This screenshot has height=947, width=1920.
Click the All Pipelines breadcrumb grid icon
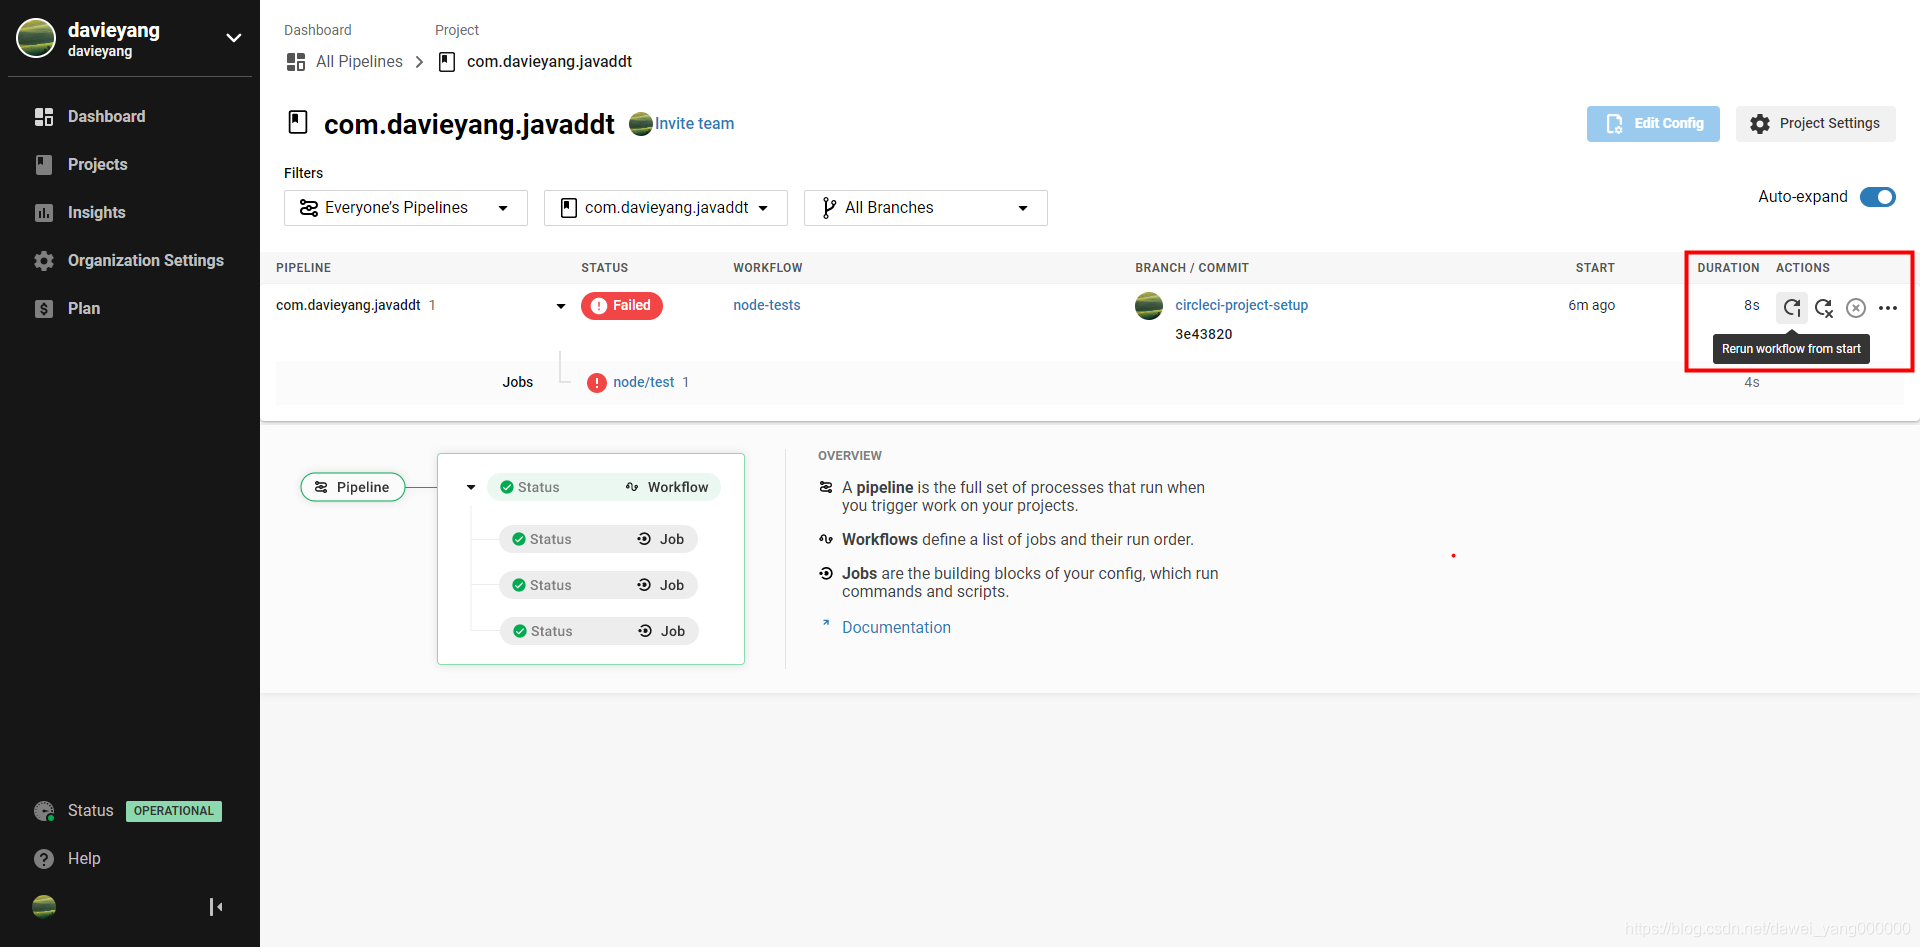[x=296, y=62]
